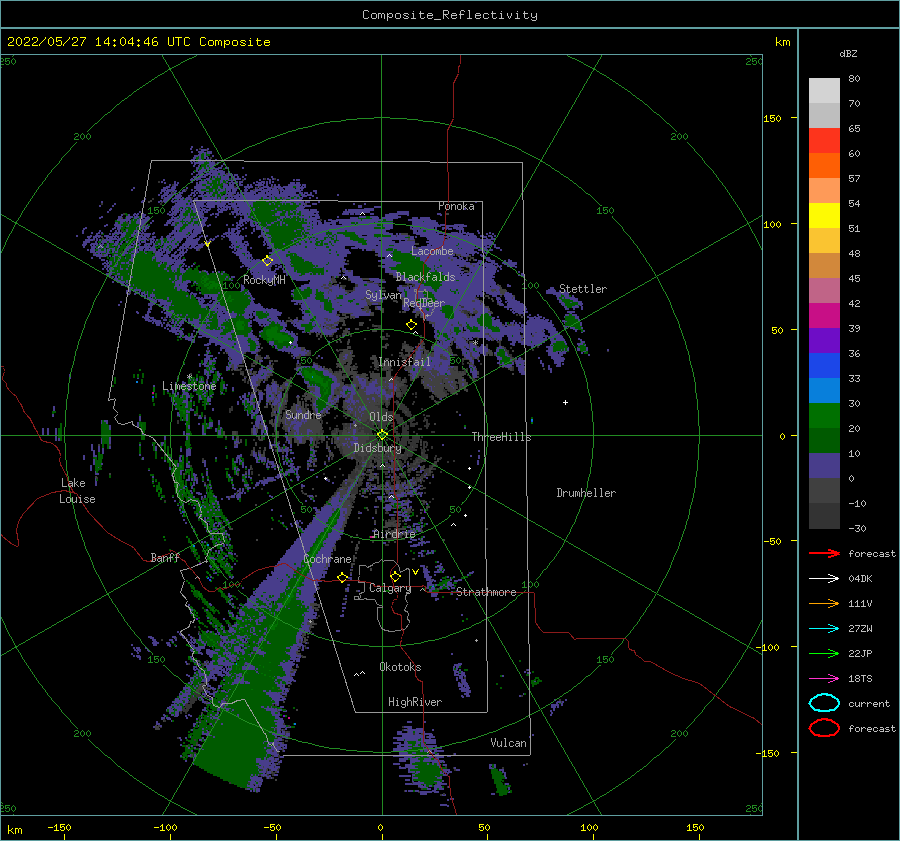The width and height of the screenshot is (900, 841).
Task: Click the yellow radar site diamond at center
Action: coord(382,435)
